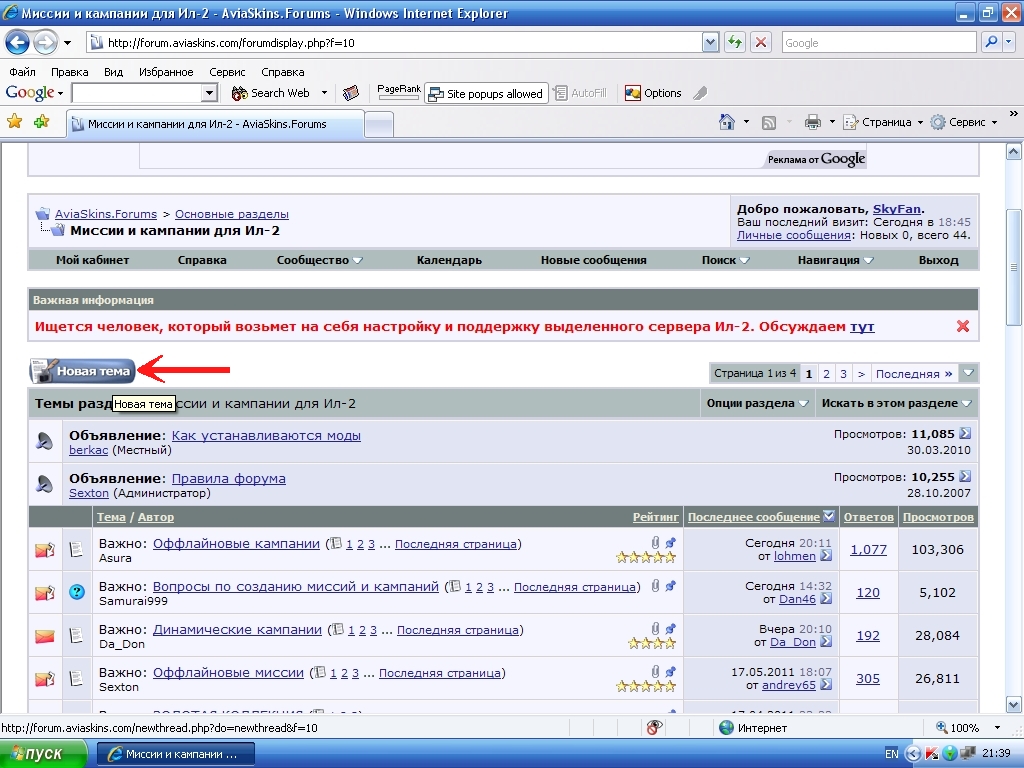Click the IE Forward navigation button
Image resolution: width=1024 pixels, height=768 pixels.
tap(45, 43)
